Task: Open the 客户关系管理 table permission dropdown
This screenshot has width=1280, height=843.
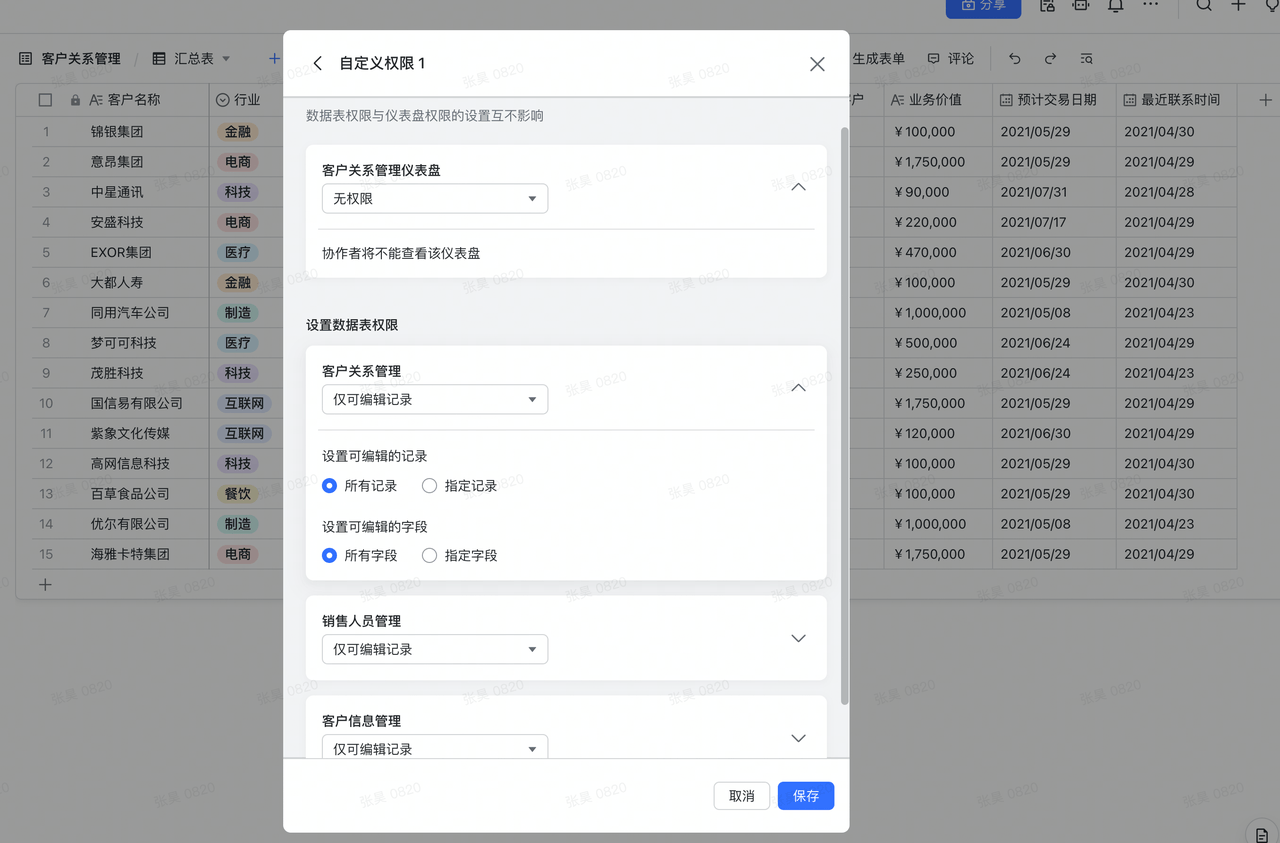Action: point(435,399)
